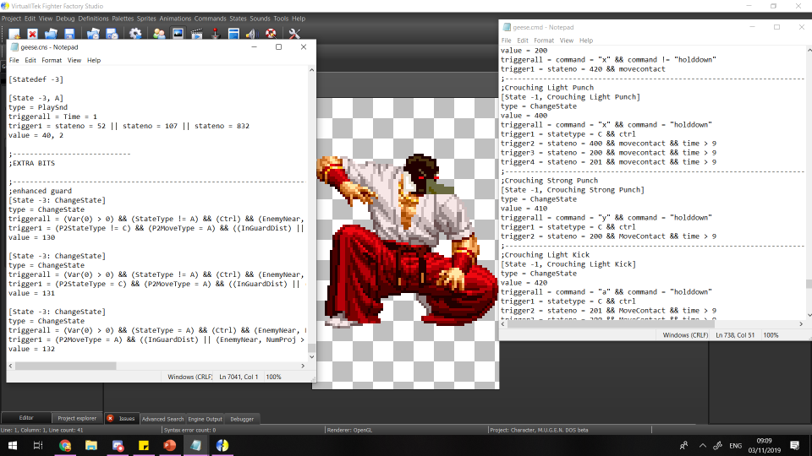Open the Commands menu
The height and width of the screenshot is (456, 812).
(x=210, y=19)
